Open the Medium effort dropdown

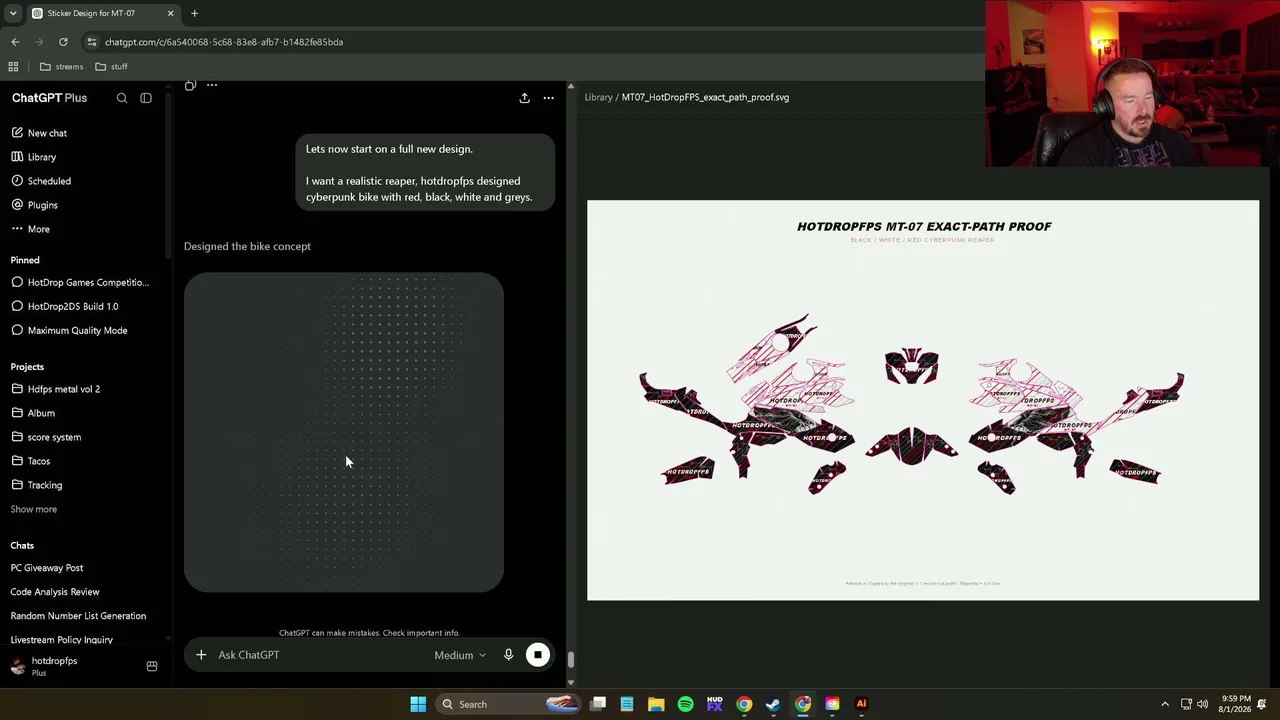pos(460,655)
